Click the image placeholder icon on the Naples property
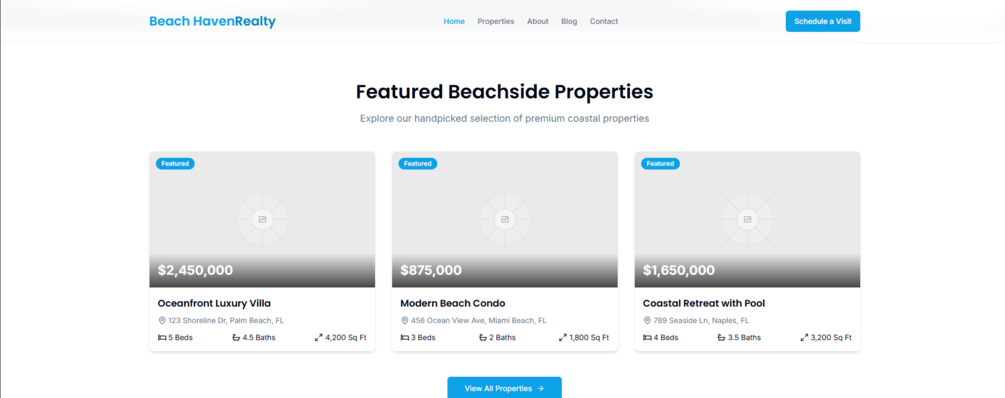The image size is (1005, 398). pos(747,219)
